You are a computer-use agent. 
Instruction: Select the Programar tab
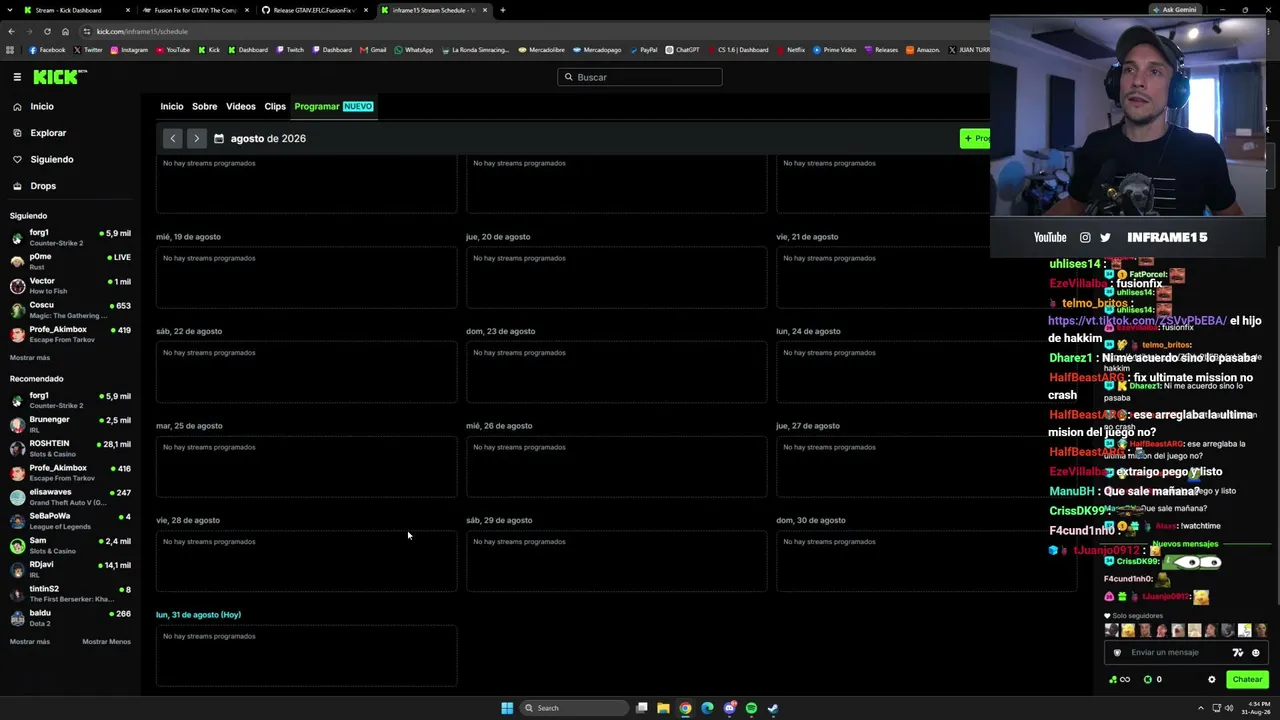334,106
